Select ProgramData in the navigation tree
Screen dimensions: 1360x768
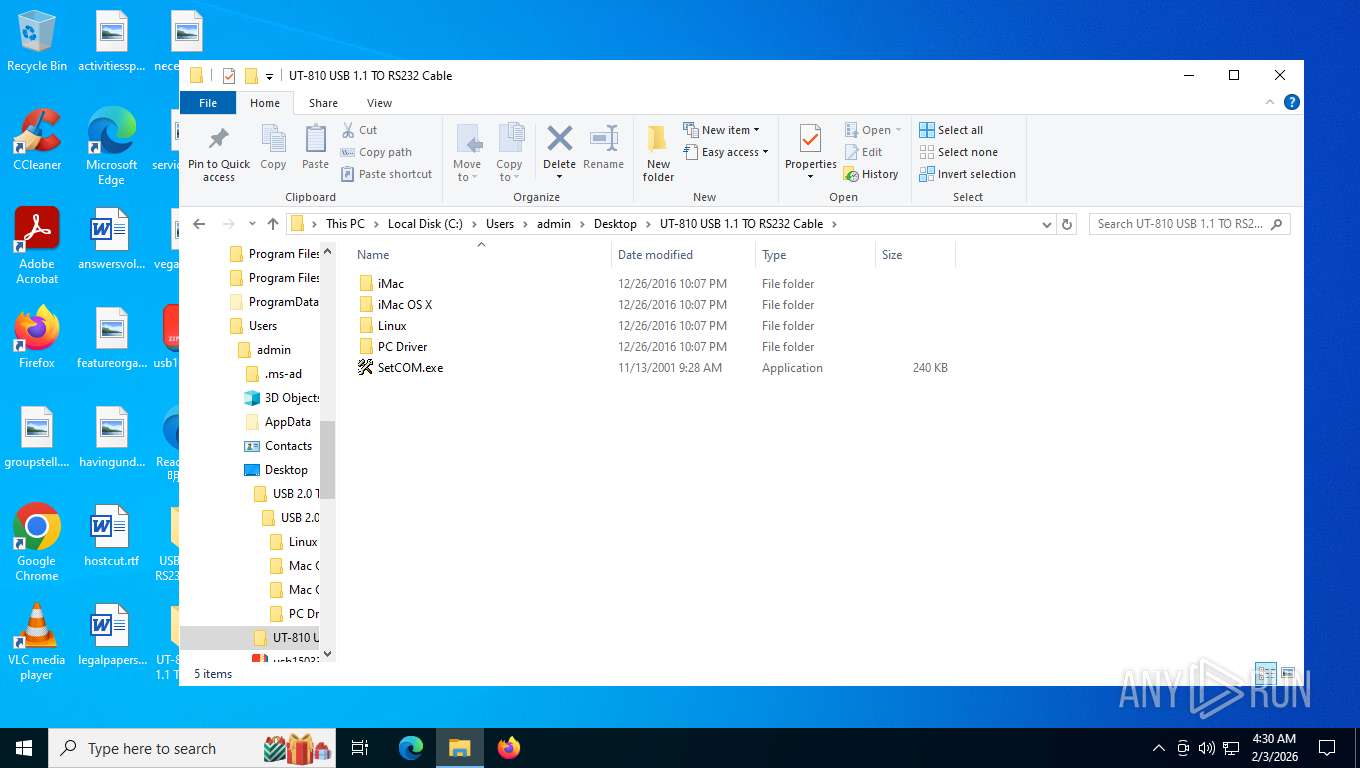click(x=283, y=302)
